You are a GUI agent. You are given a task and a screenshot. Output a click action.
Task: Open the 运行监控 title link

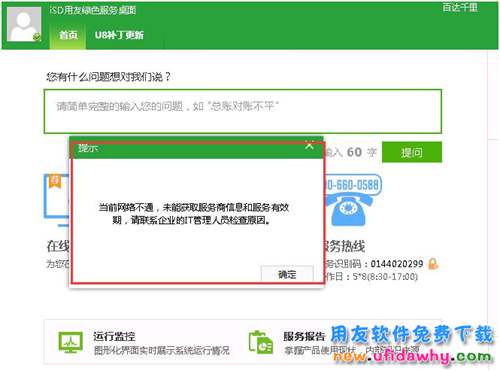click(x=114, y=336)
